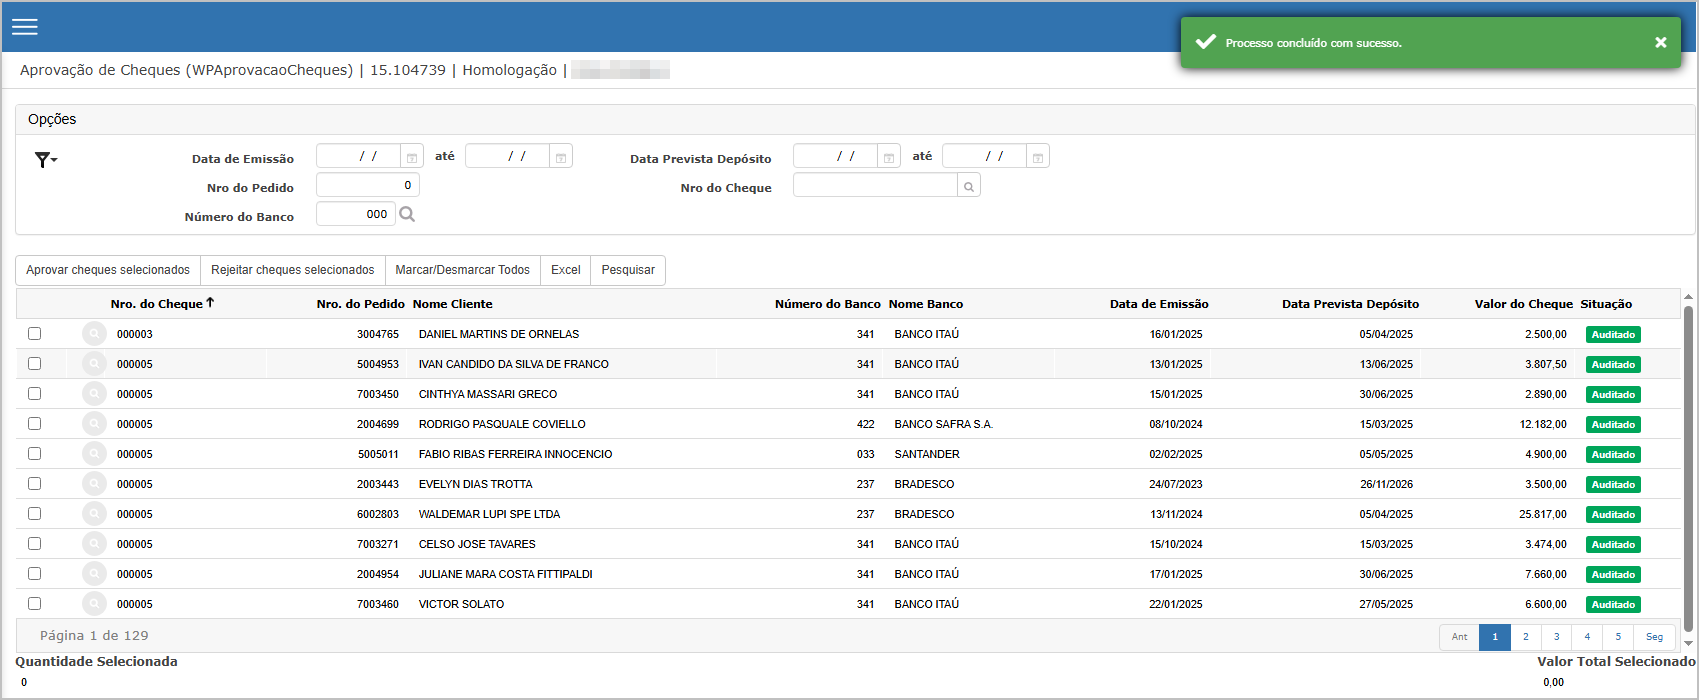1699x700 pixels.
Task: Open the hamburger main menu
Action: pos(25,27)
